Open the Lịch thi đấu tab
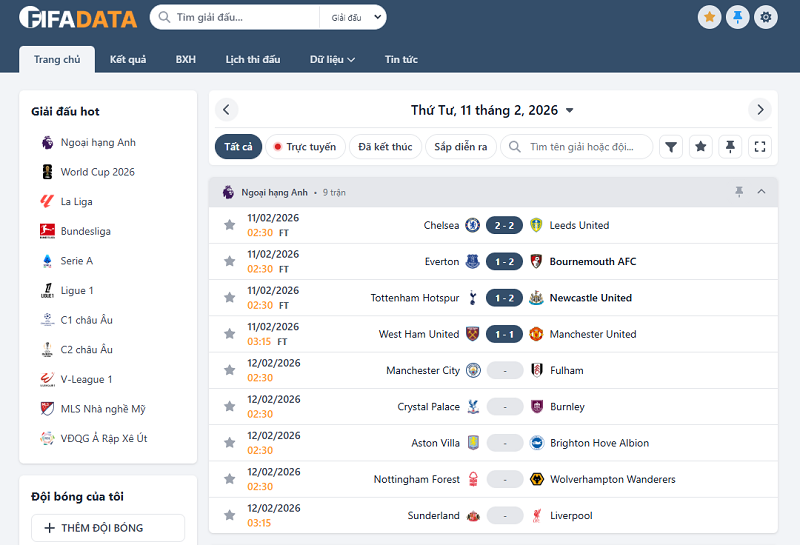This screenshot has height=545, width=800. [x=253, y=60]
